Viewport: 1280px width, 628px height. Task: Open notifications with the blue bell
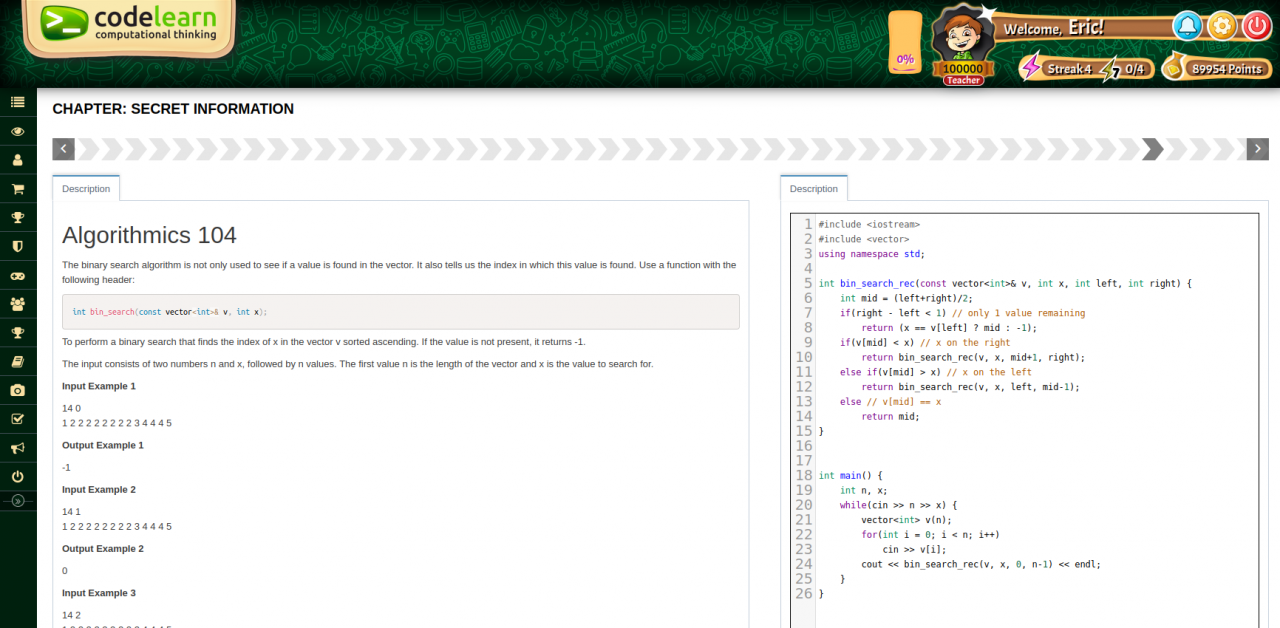tap(1187, 26)
